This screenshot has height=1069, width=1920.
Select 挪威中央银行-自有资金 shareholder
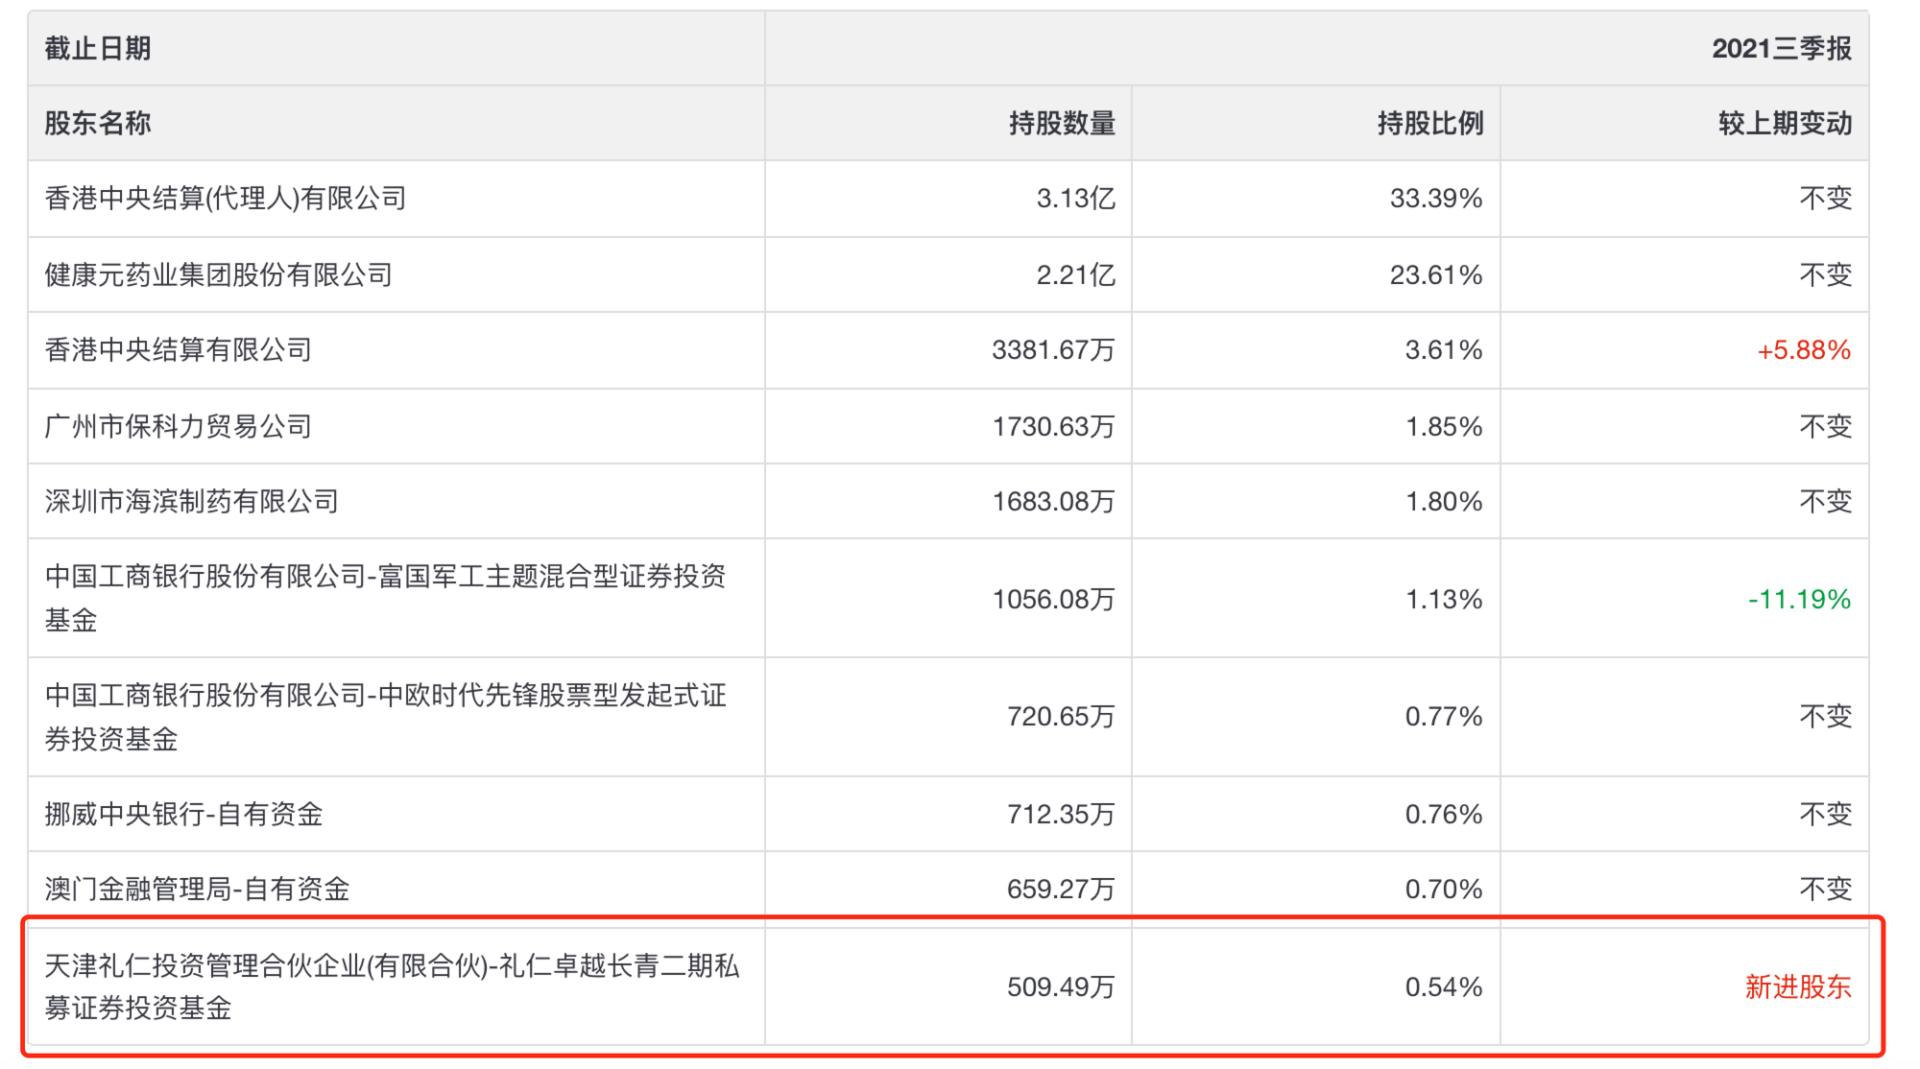point(184,814)
